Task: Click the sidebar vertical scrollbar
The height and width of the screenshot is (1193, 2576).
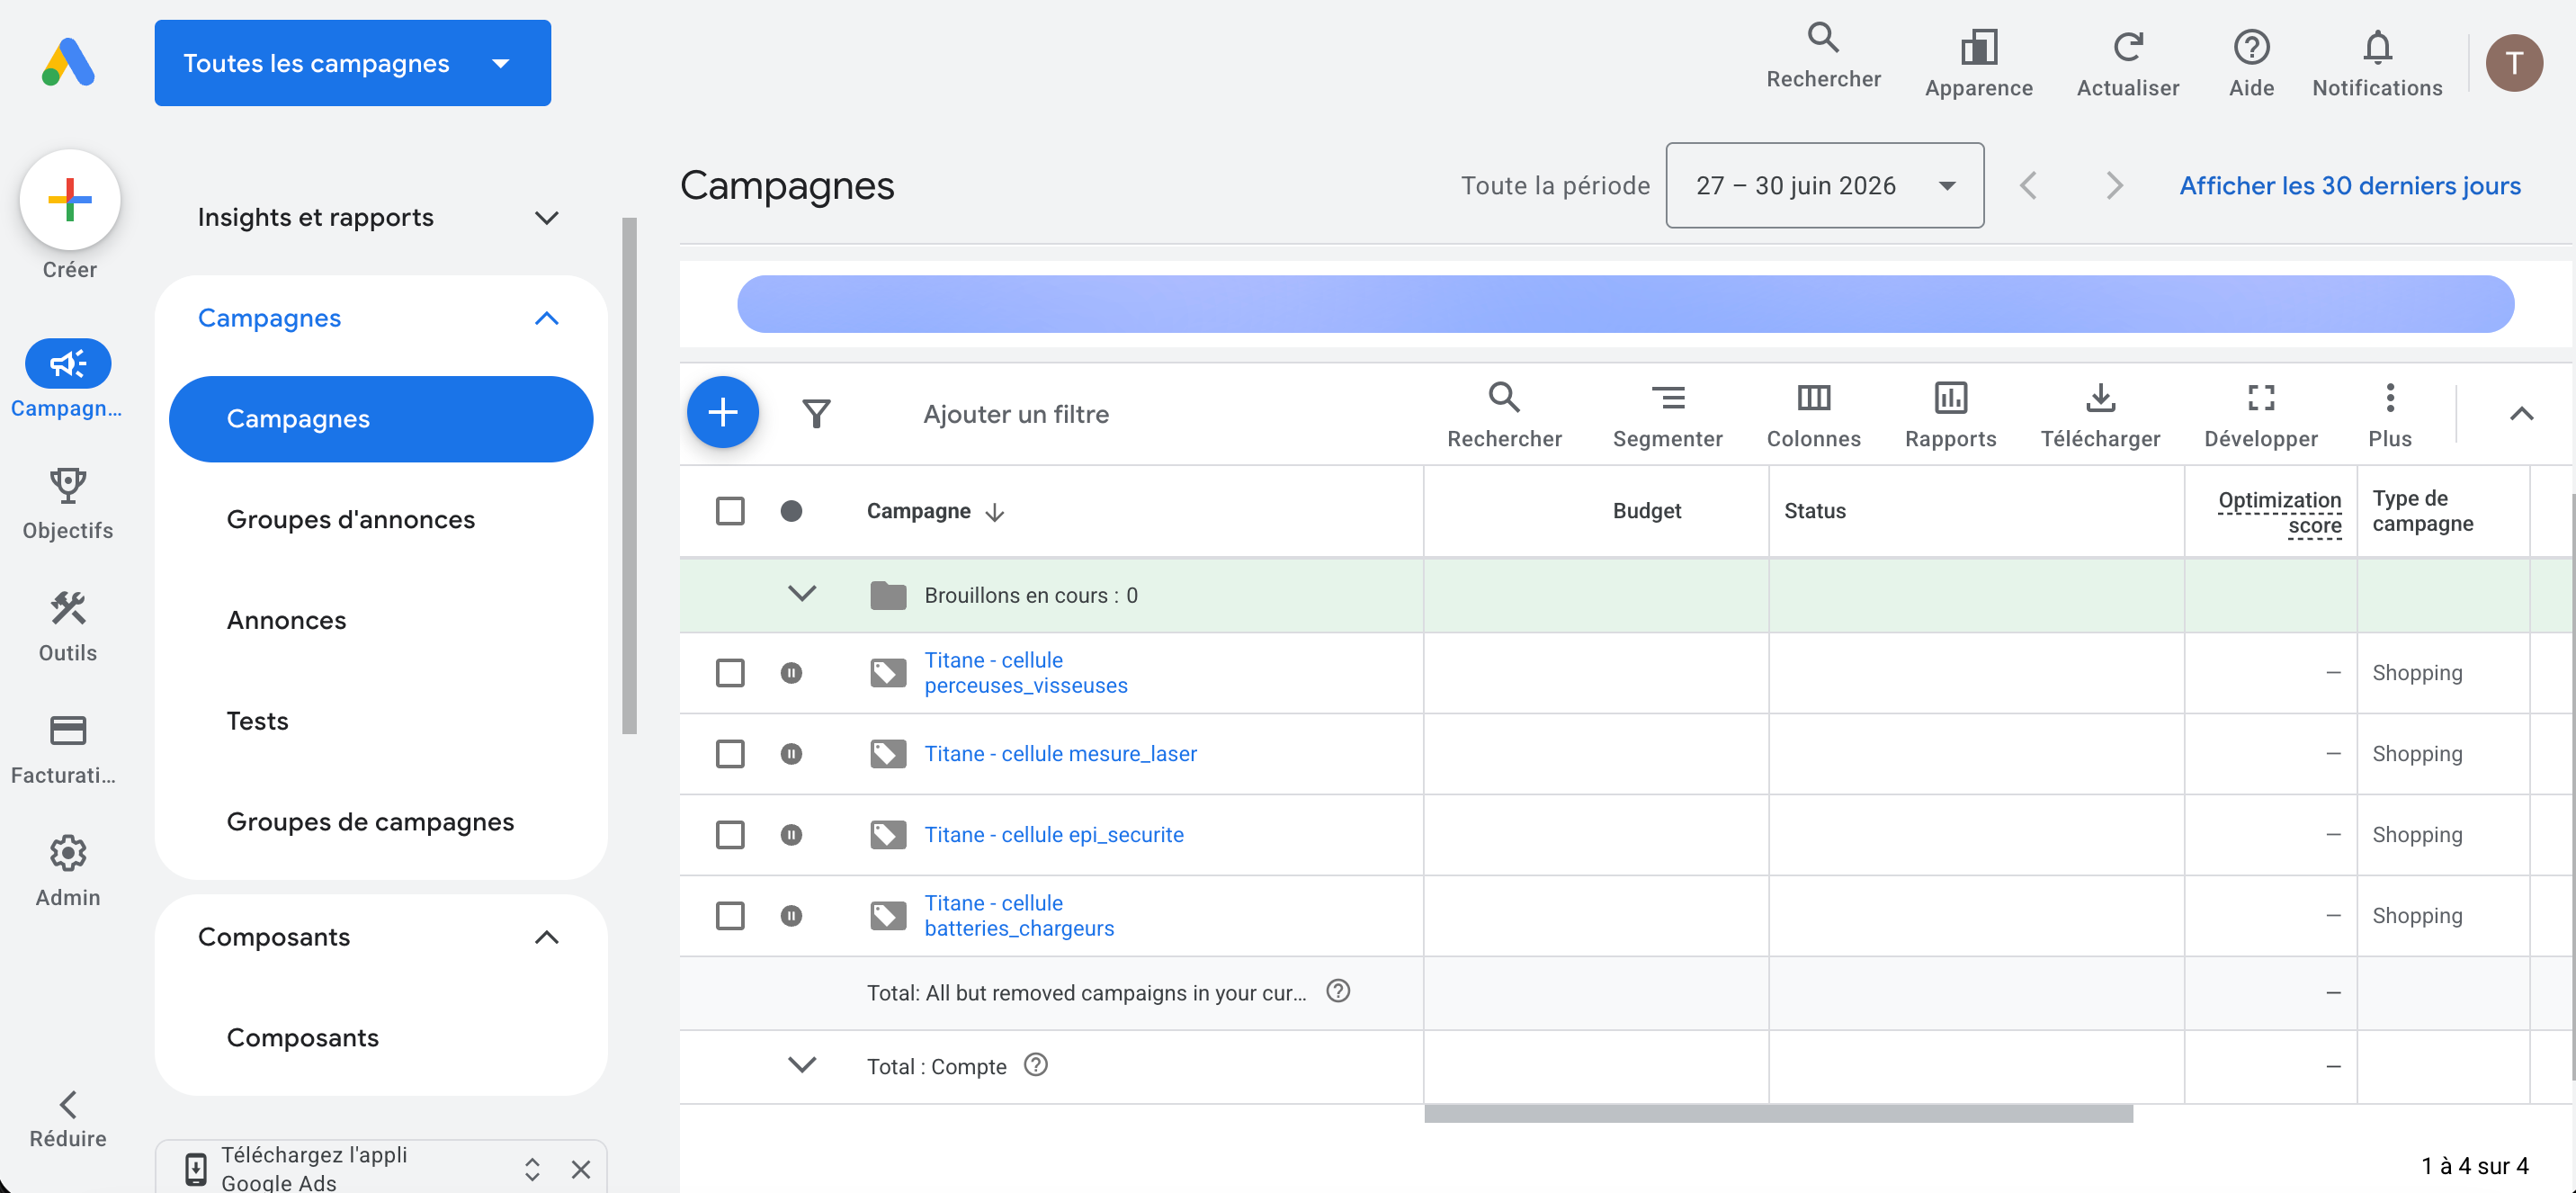Action: (629, 476)
